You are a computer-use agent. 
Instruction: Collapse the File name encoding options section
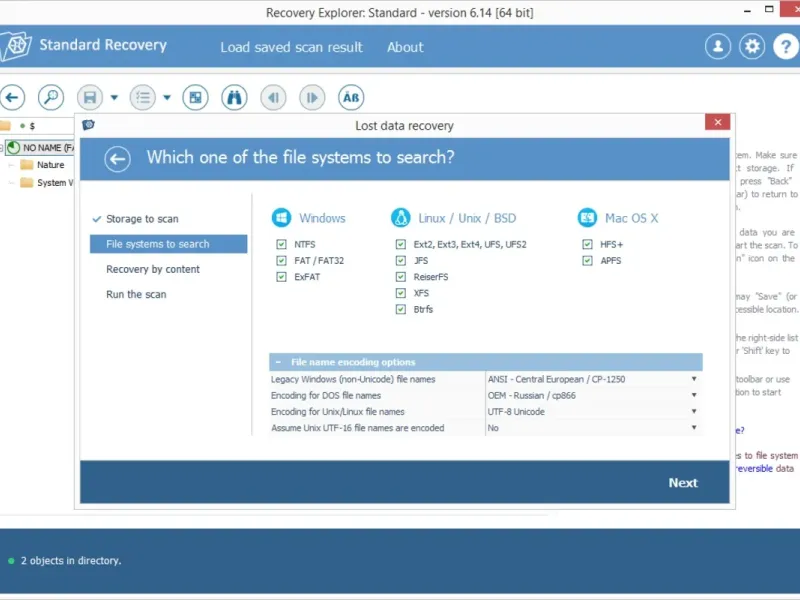coord(277,362)
